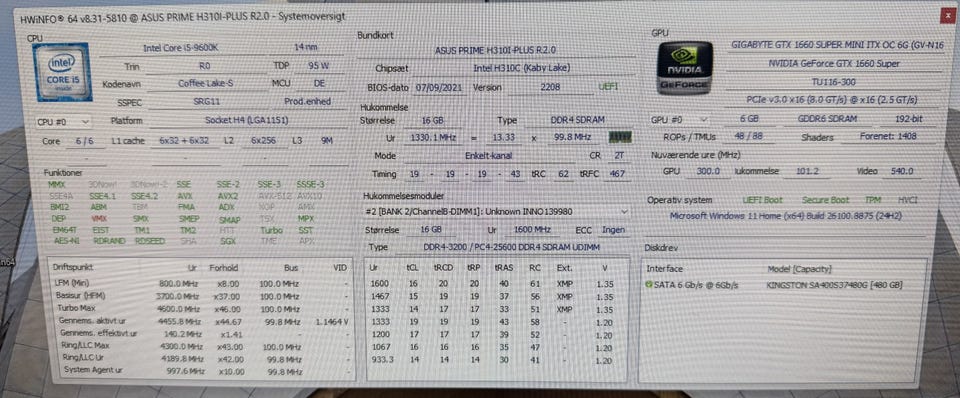Select the Enkelt-kanal mode field
Viewport: 960px width, 398px height.
(x=489, y=156)
